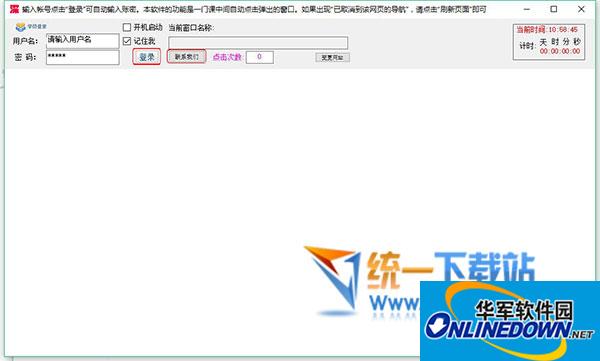Close the window
The width and height of the screenshot is (600, 361).
581,9
